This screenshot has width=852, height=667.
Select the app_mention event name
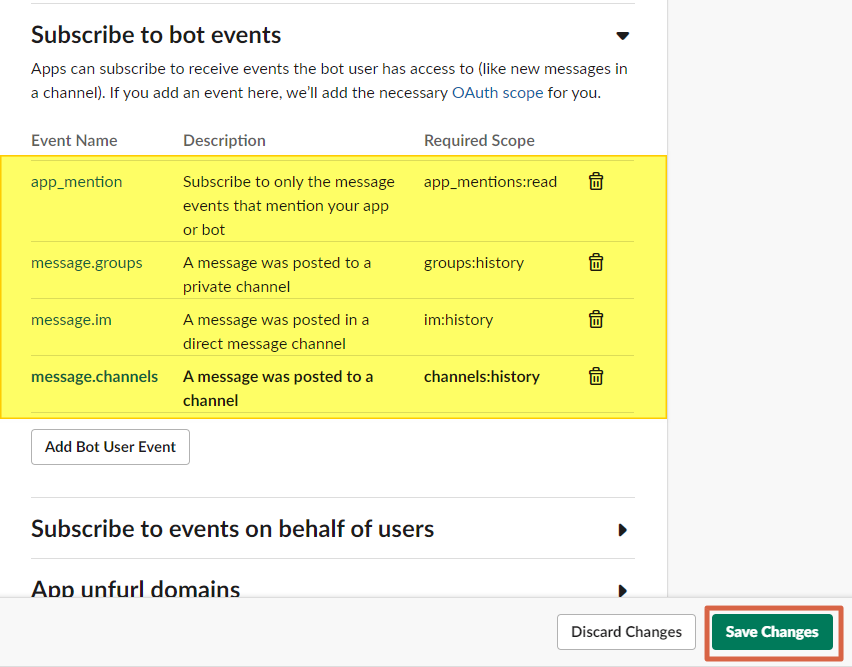click(76, 182)
